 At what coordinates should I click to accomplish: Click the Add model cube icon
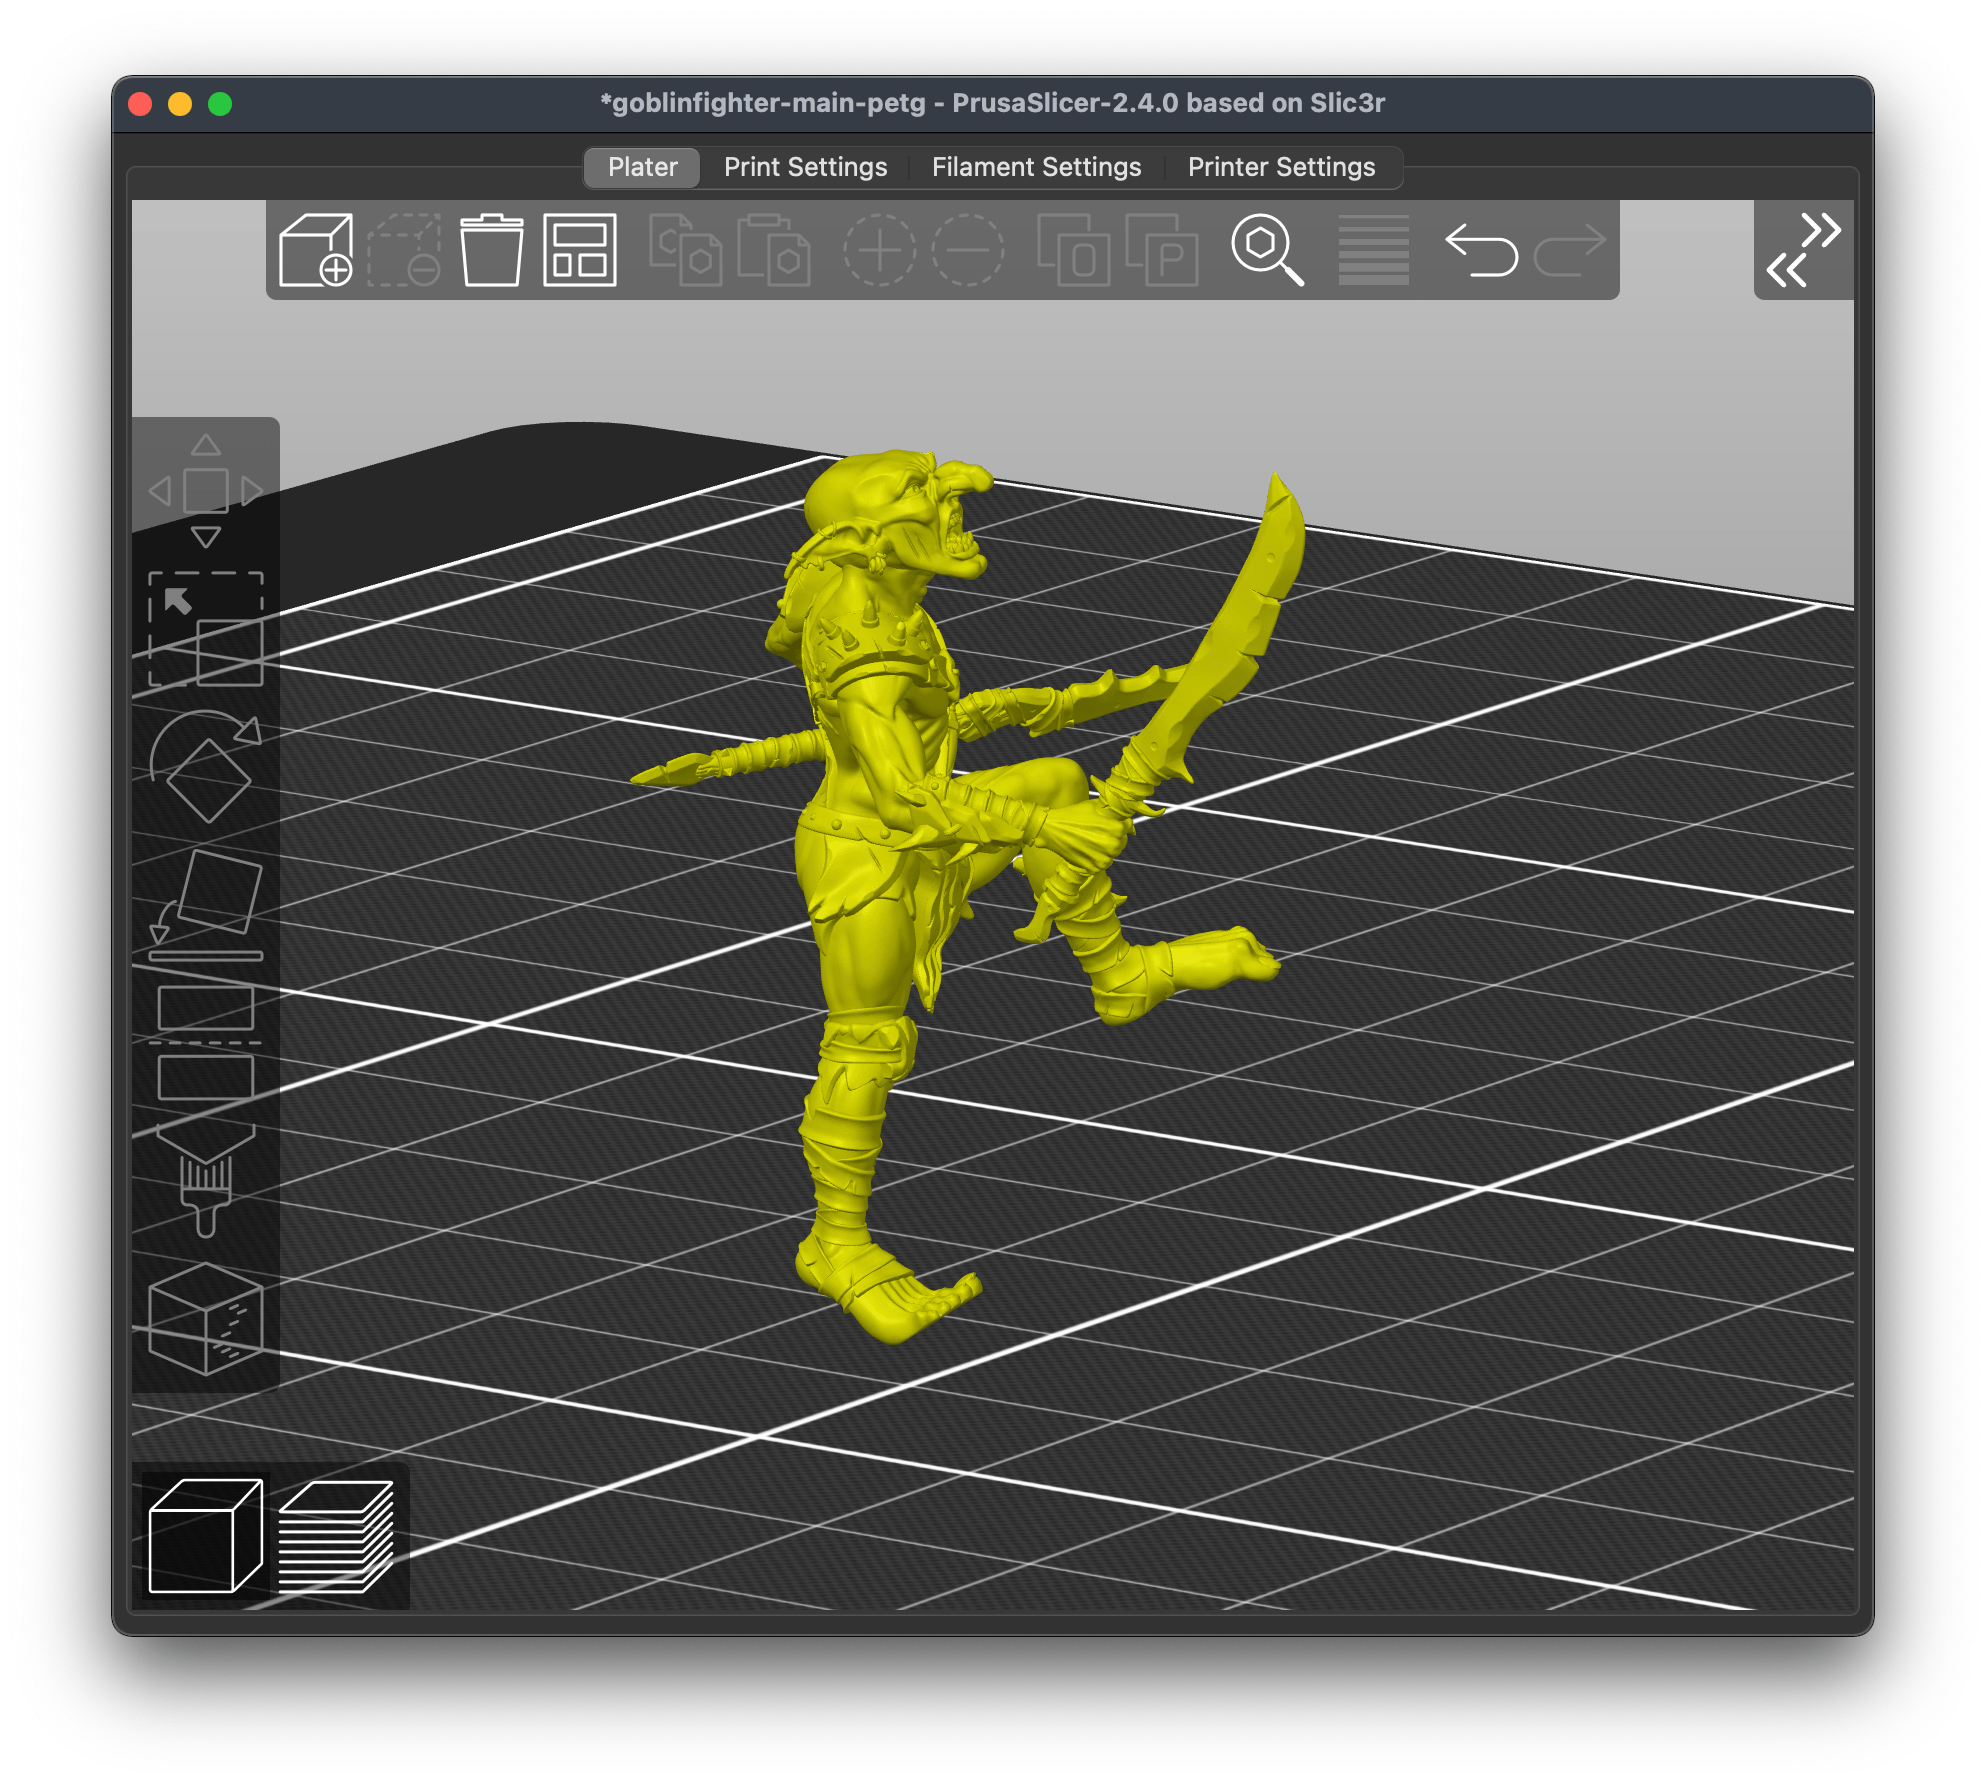click(x=315, y=250)
